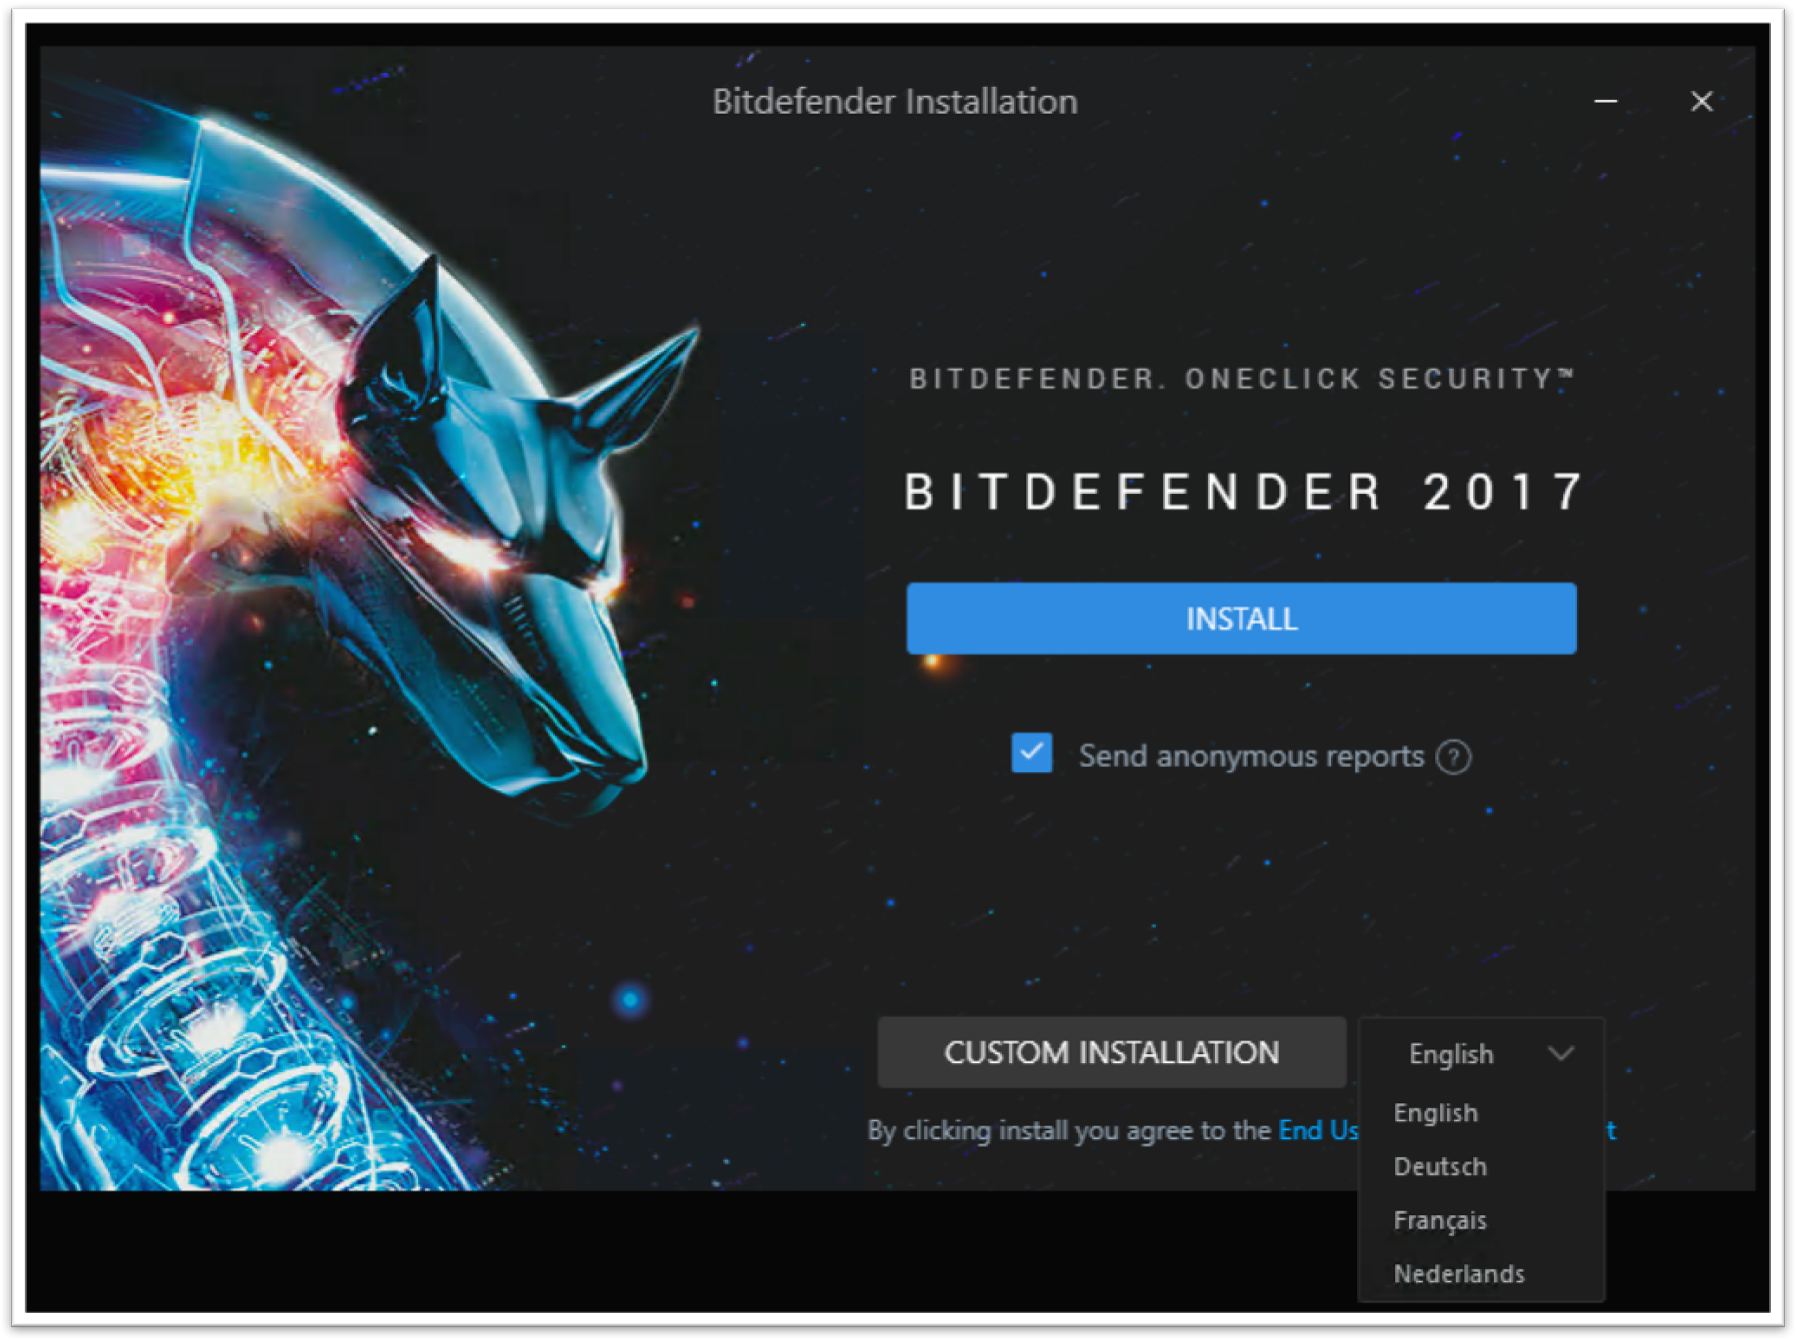Click the By clicking install notice text
1796x1341 pixels.
[1069, 1130]
